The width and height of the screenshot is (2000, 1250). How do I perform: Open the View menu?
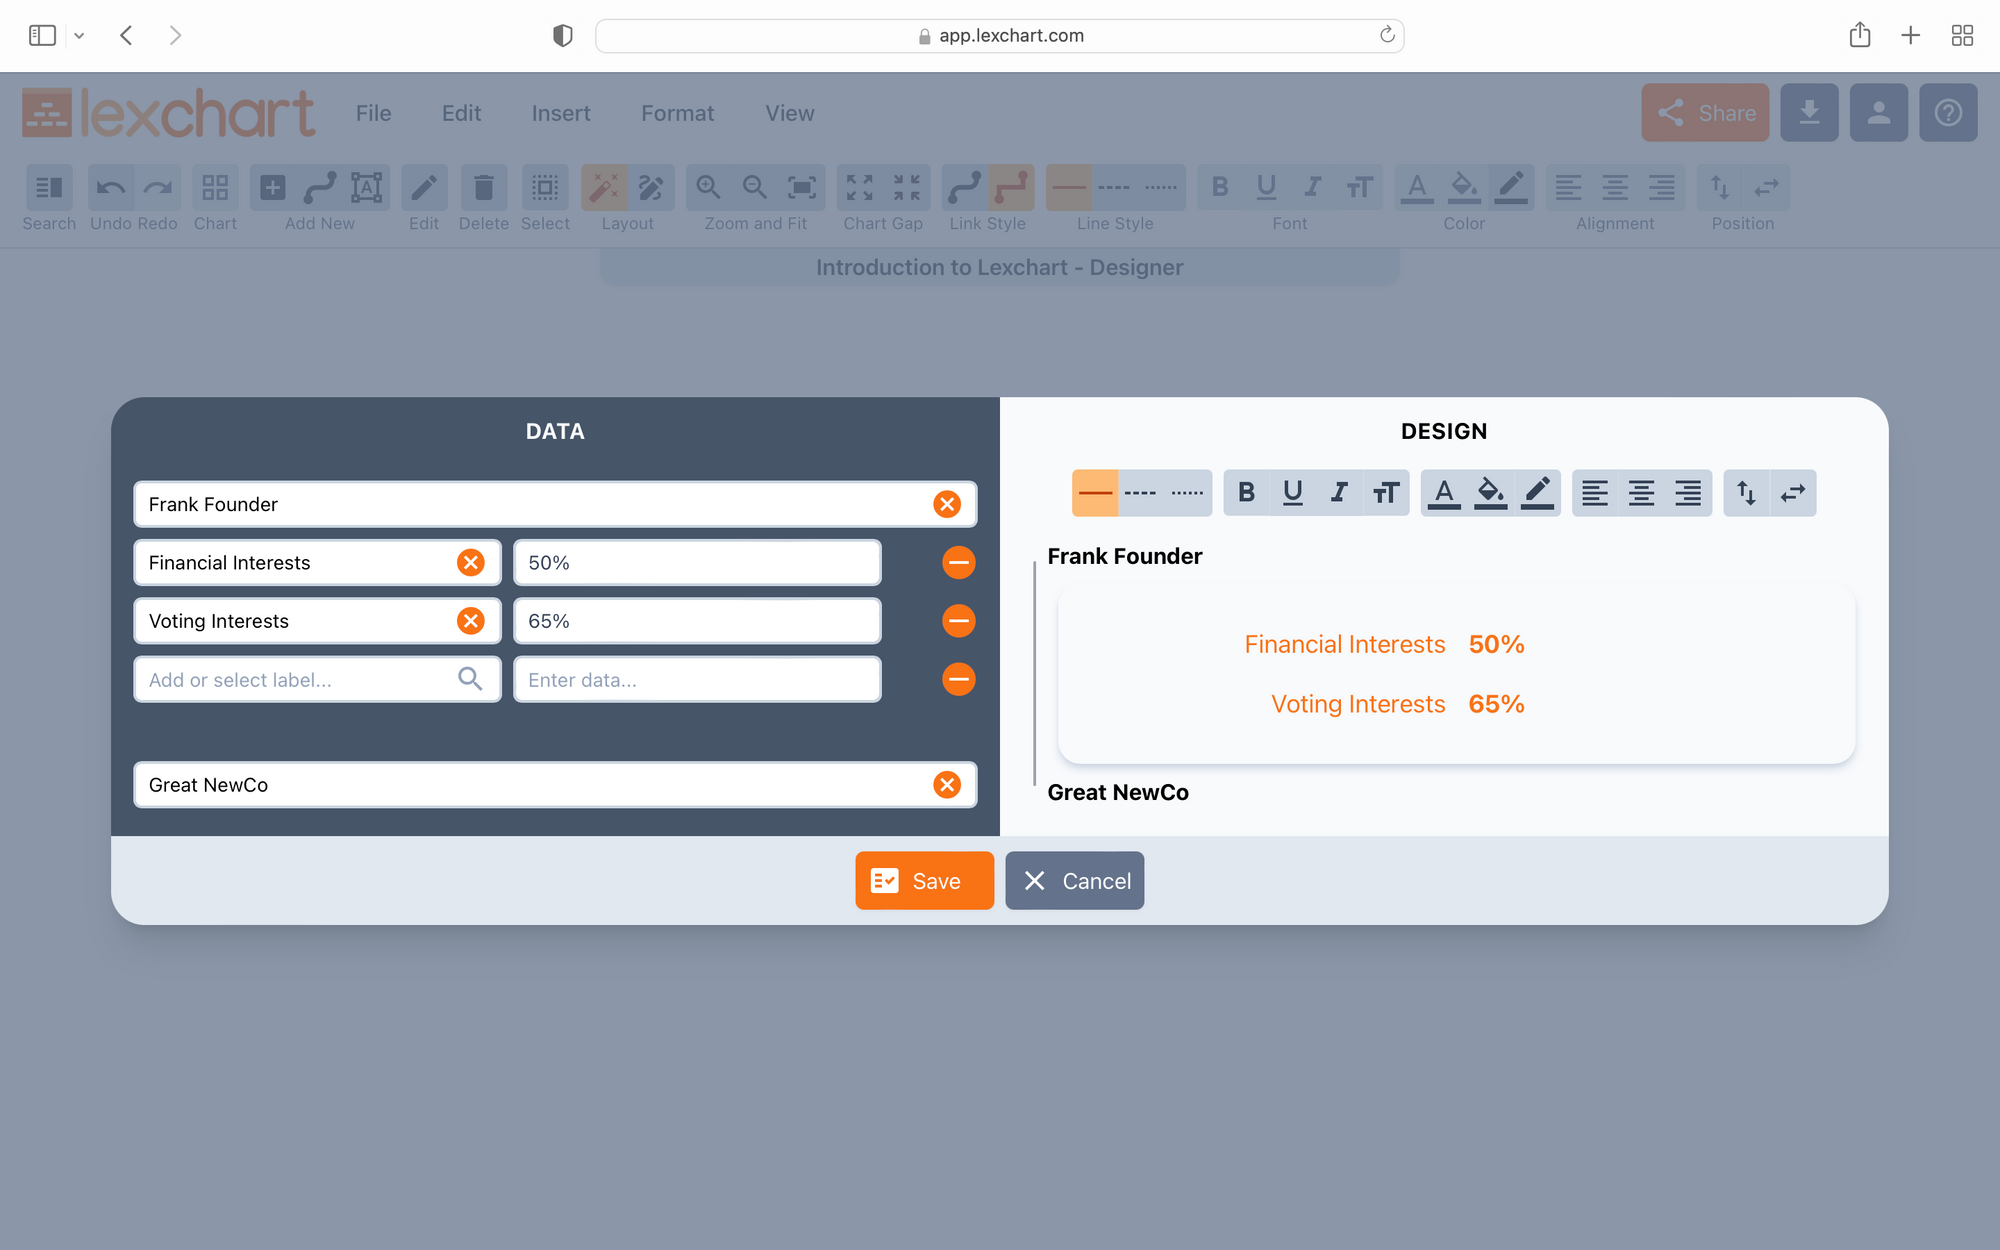coord(790,113)
